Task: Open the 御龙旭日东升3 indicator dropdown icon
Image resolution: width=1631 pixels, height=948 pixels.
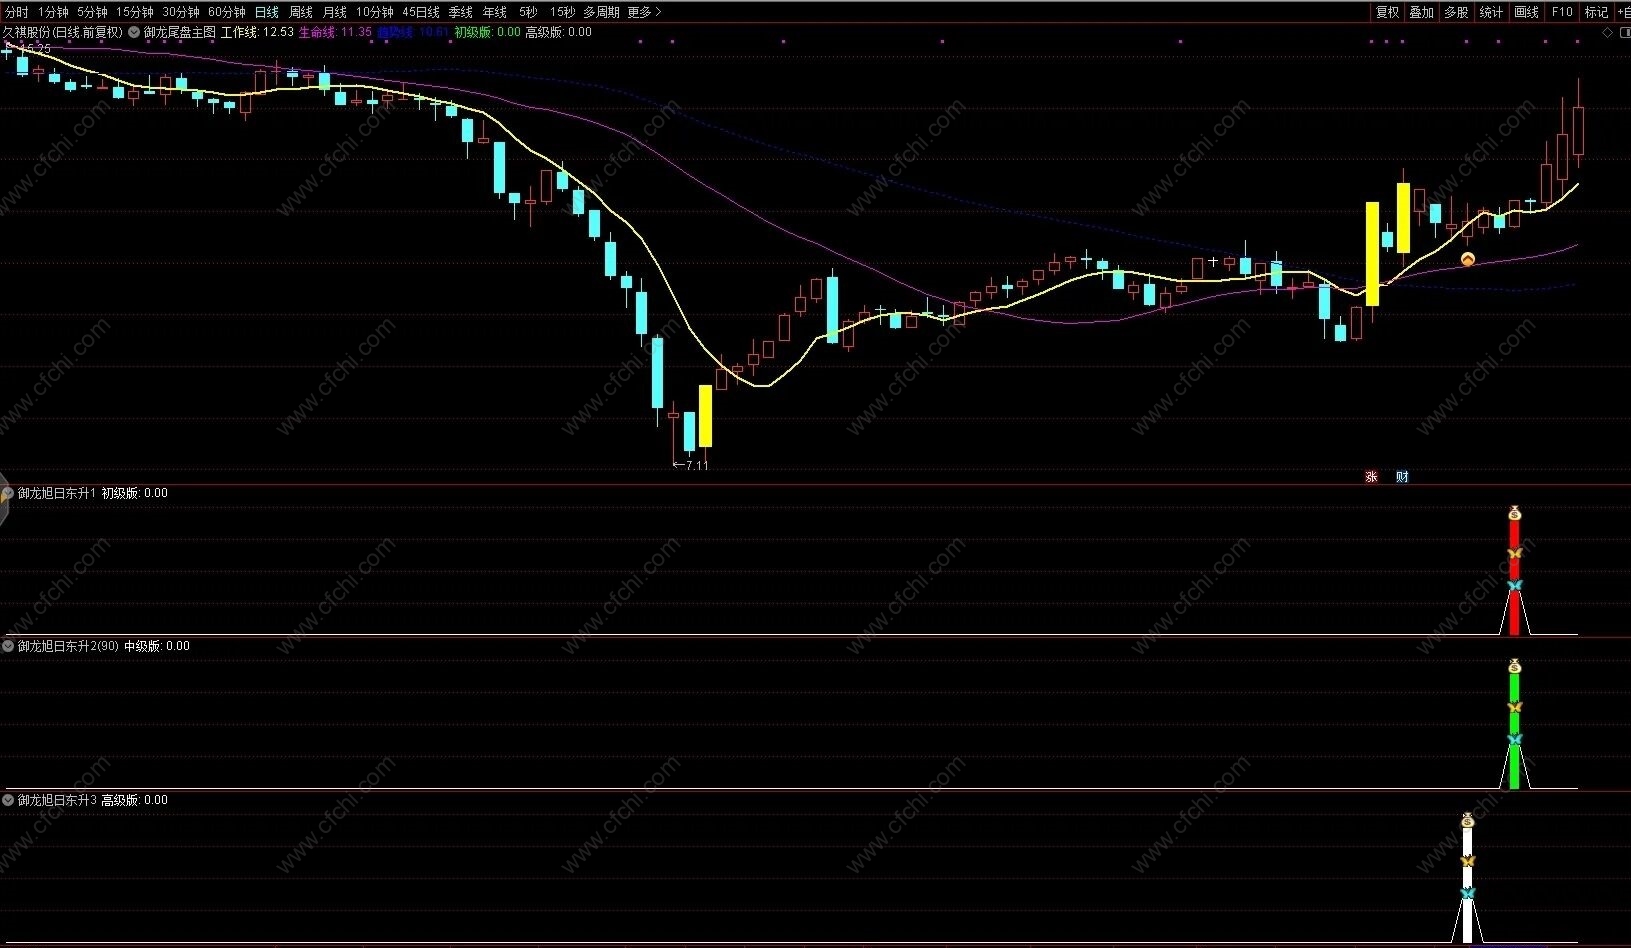Action: click(x=8, y=800)
